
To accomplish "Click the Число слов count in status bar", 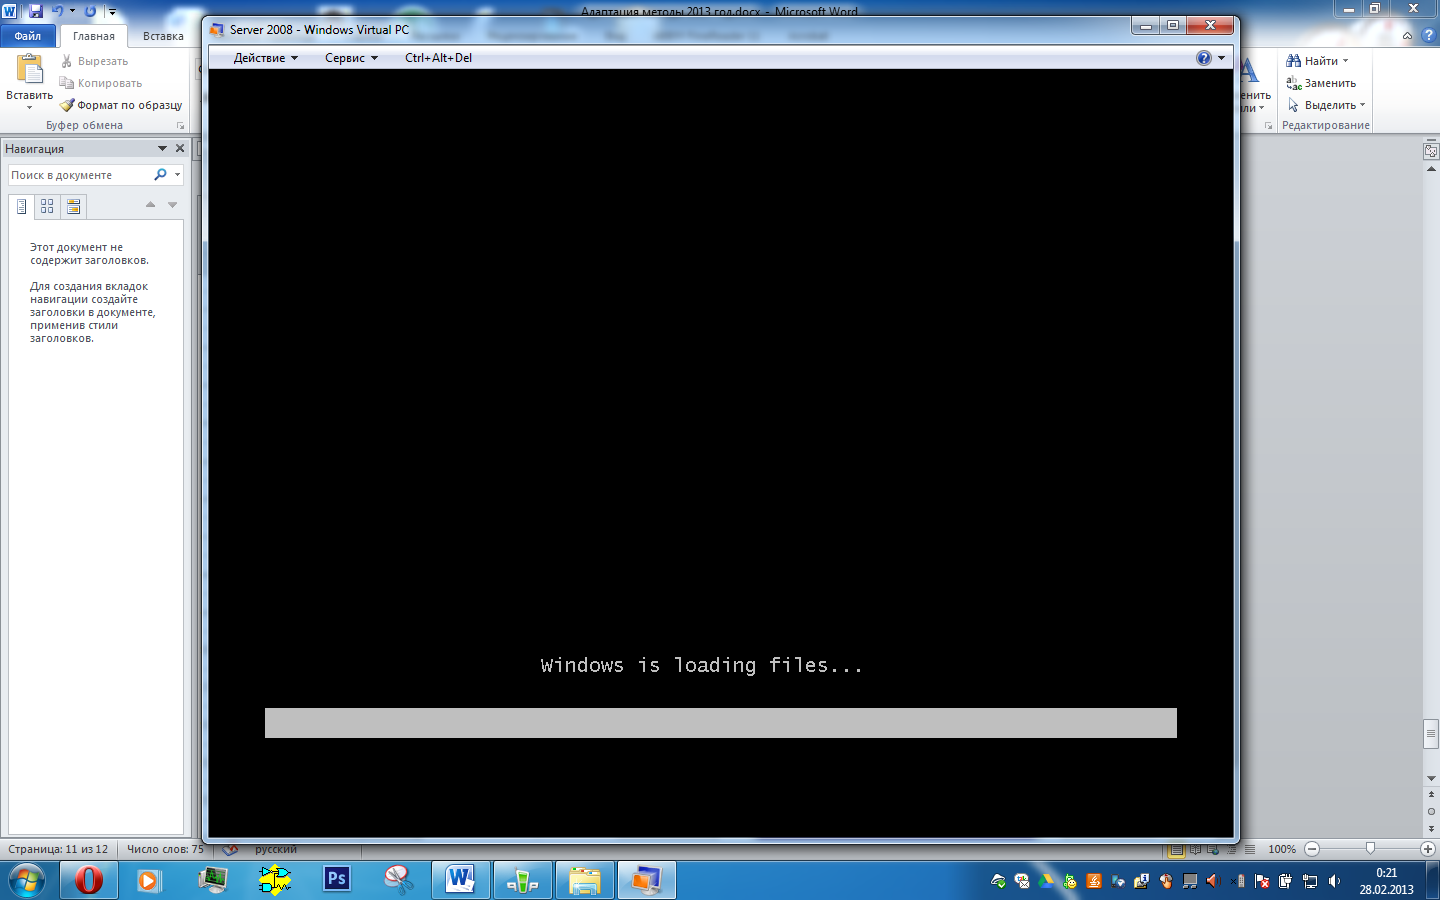I will pyautogui.click(x=164, y=849).
